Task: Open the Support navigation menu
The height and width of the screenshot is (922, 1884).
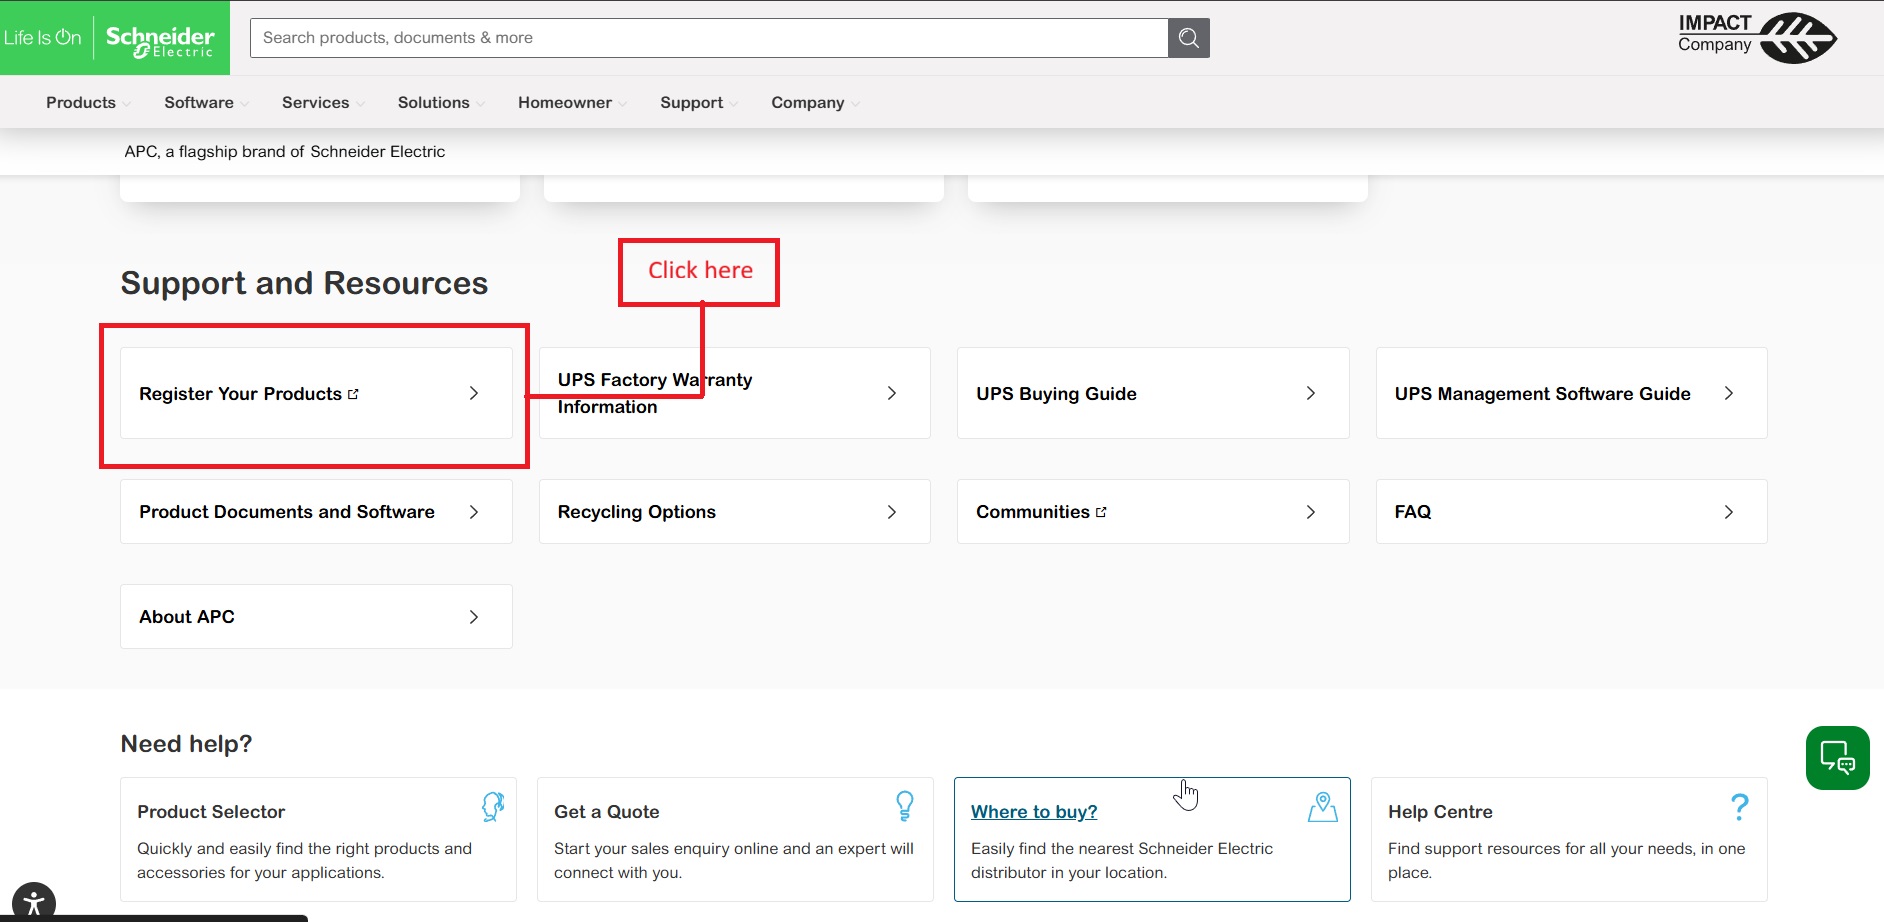Action: coord(692,103)
